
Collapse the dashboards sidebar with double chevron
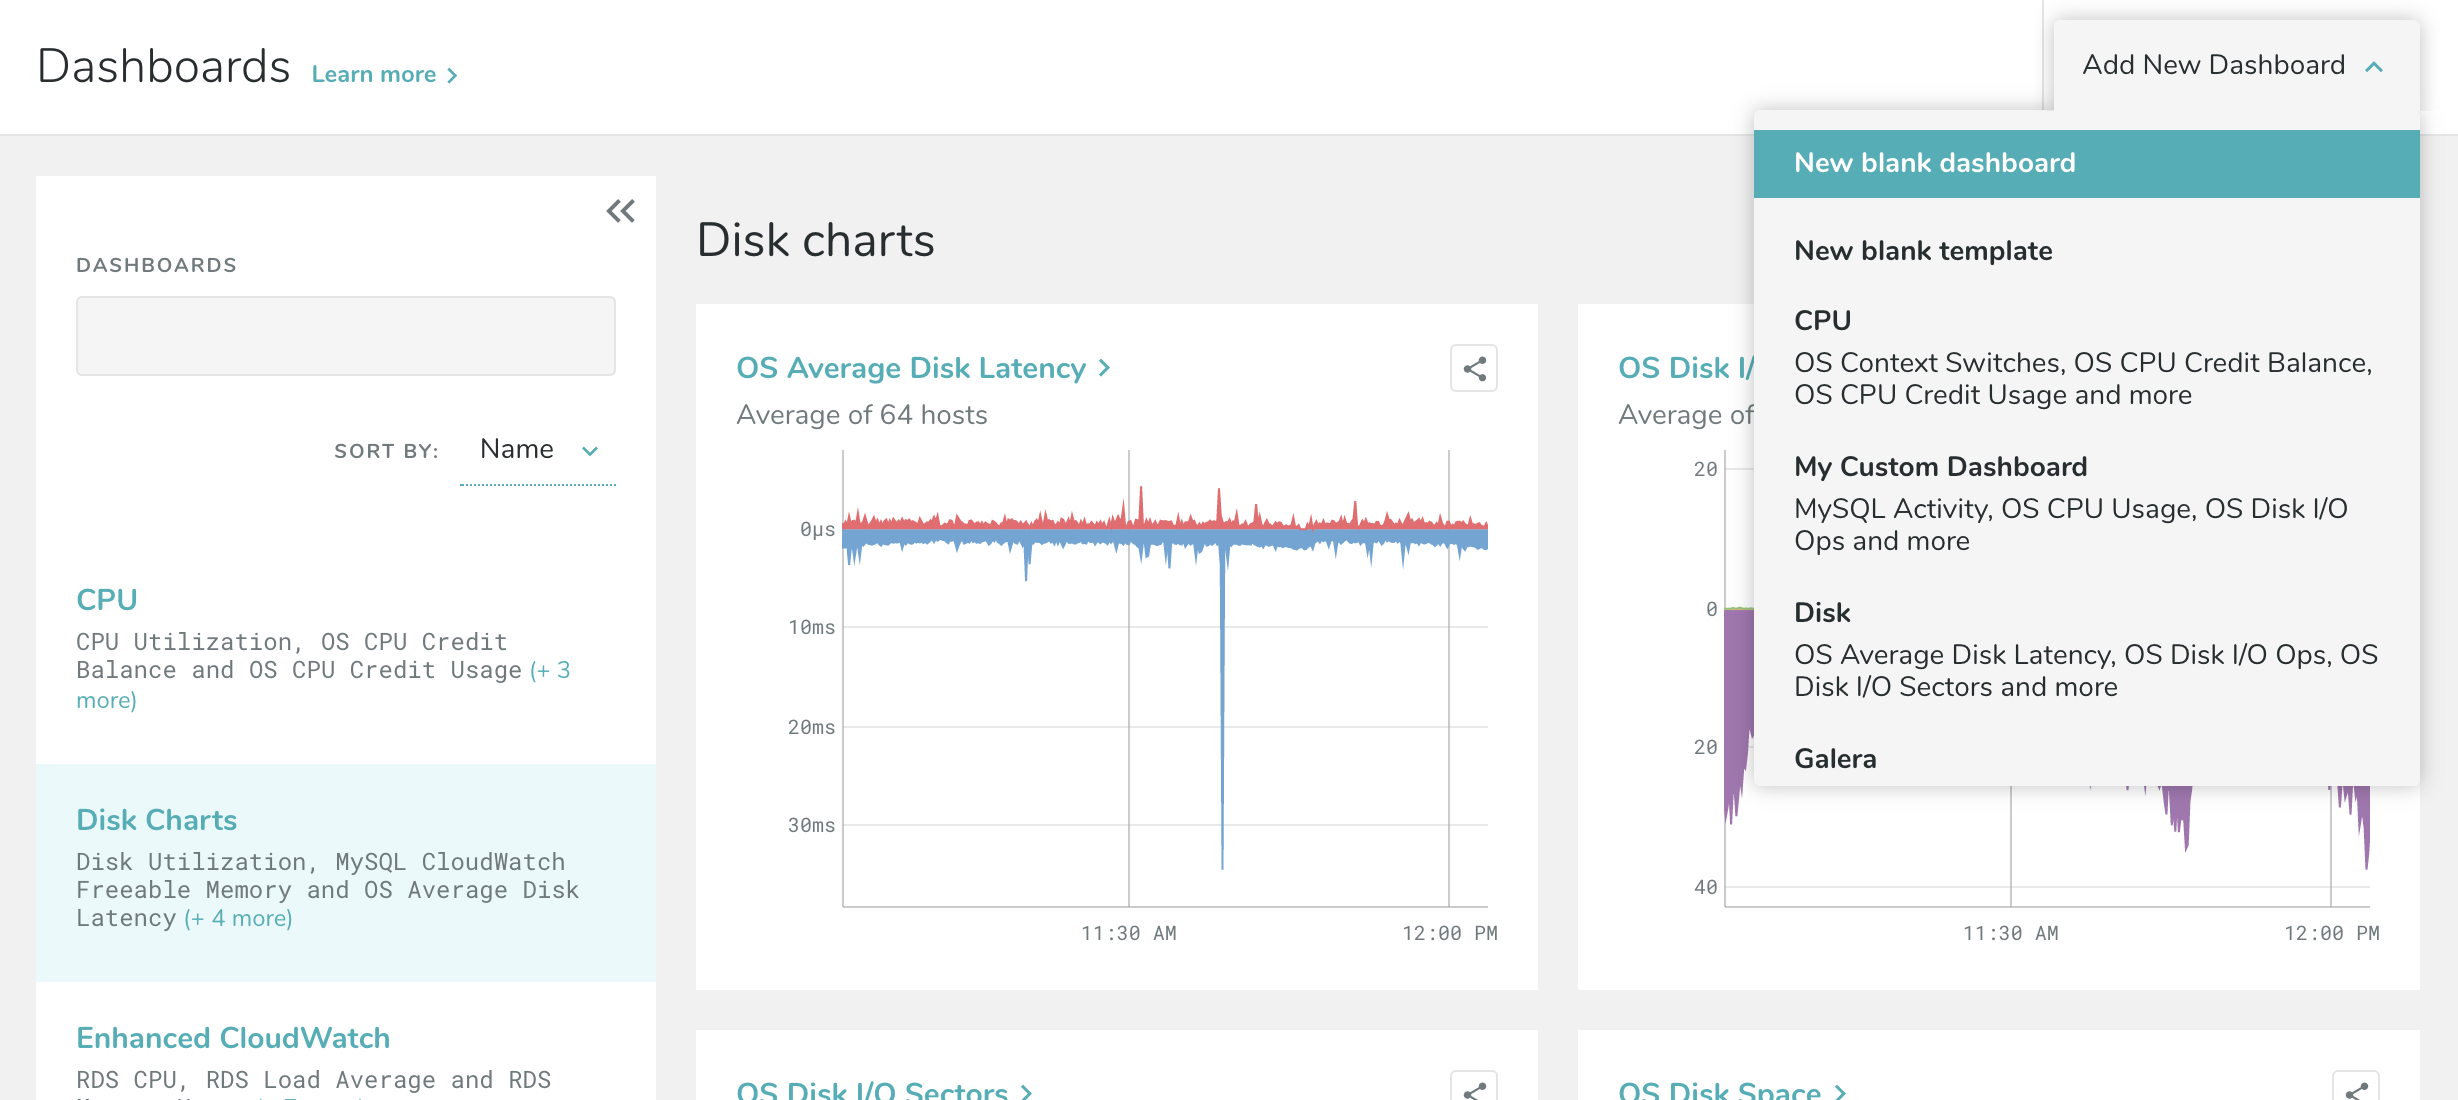click(620, 211)
